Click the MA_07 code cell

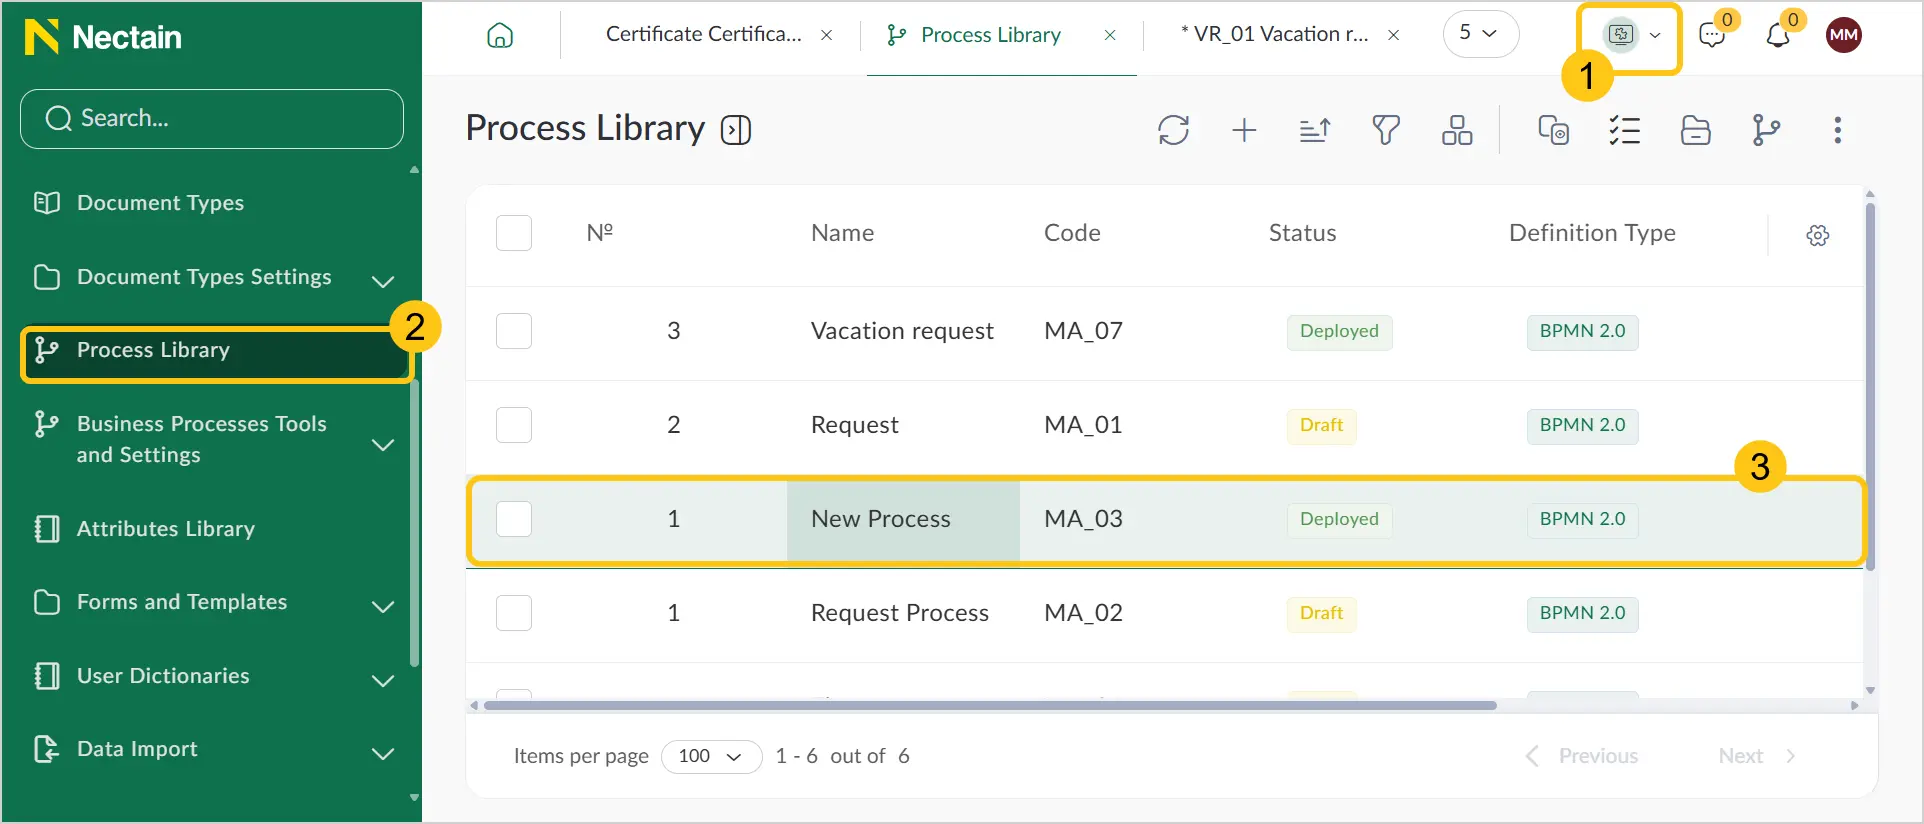click(x=1083, y=331)
